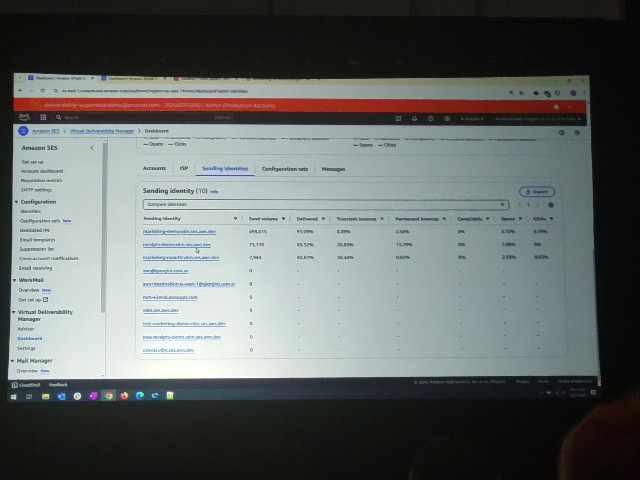Open Reputation metrics in sidebar
Screen dimensions: 640x480
[x=42, y=180]
